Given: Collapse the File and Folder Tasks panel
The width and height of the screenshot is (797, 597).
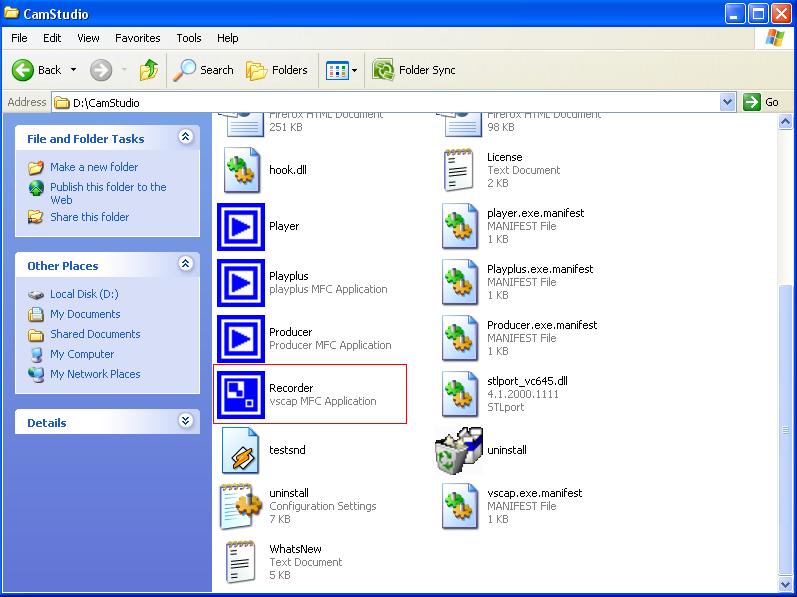Looking at the screenshot, I should click(x=186, y=137).
